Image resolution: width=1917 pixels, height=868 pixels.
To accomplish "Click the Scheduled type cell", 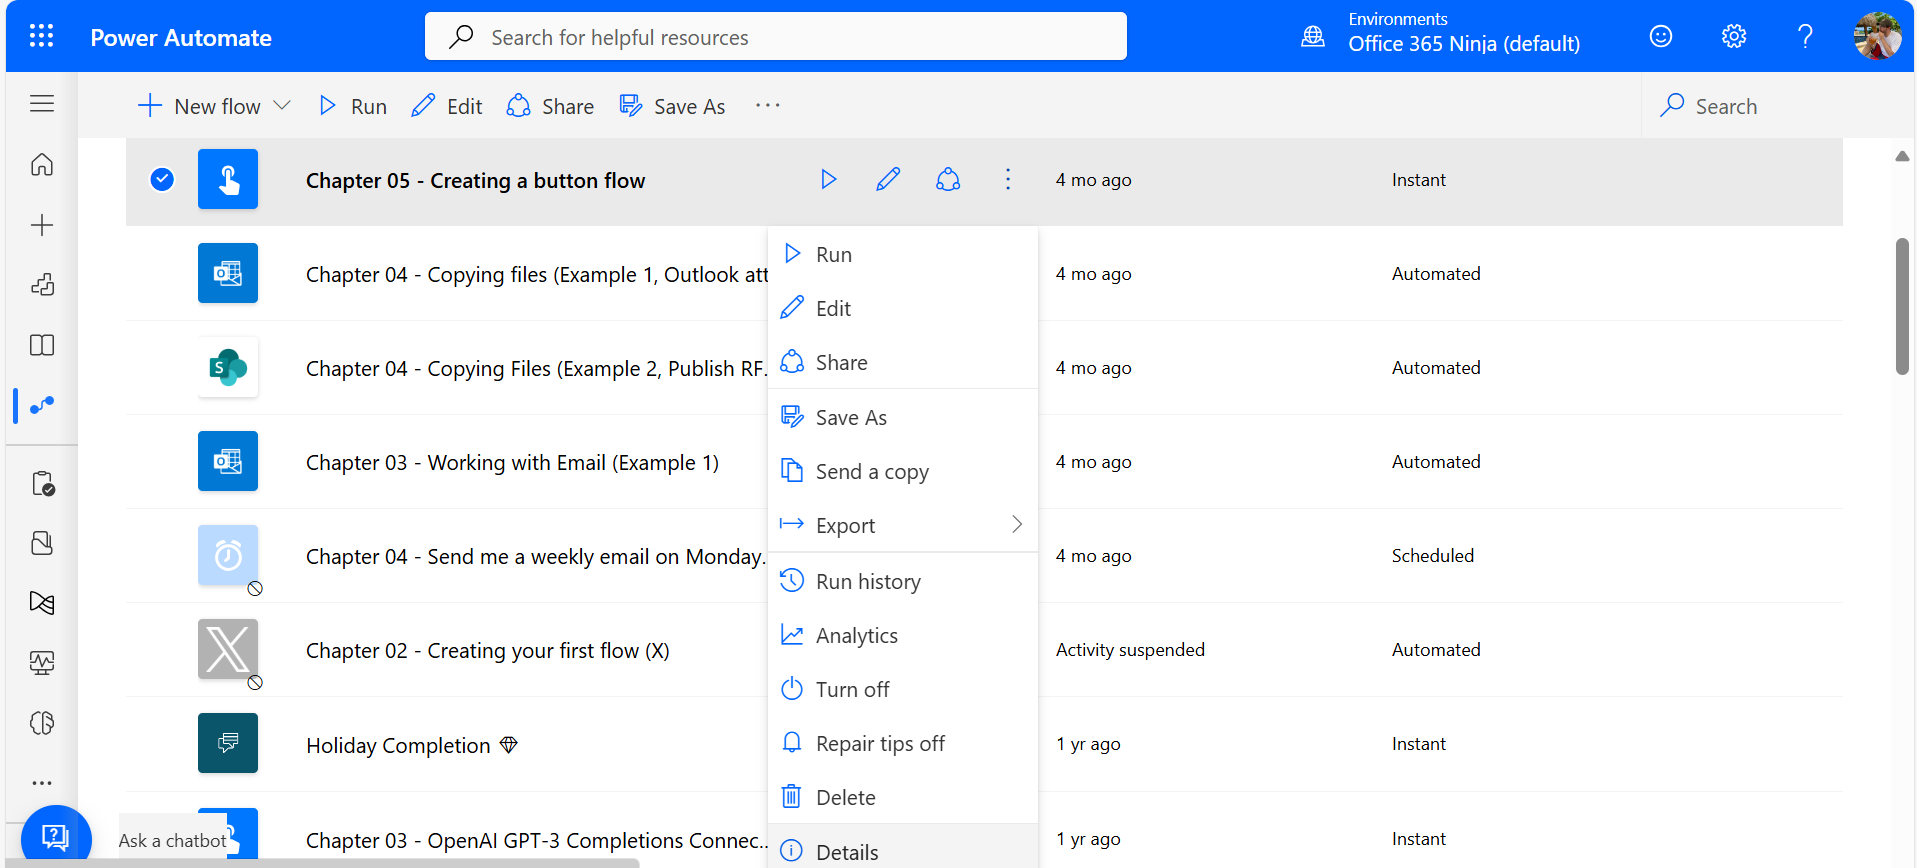I will pos(1432,556).
